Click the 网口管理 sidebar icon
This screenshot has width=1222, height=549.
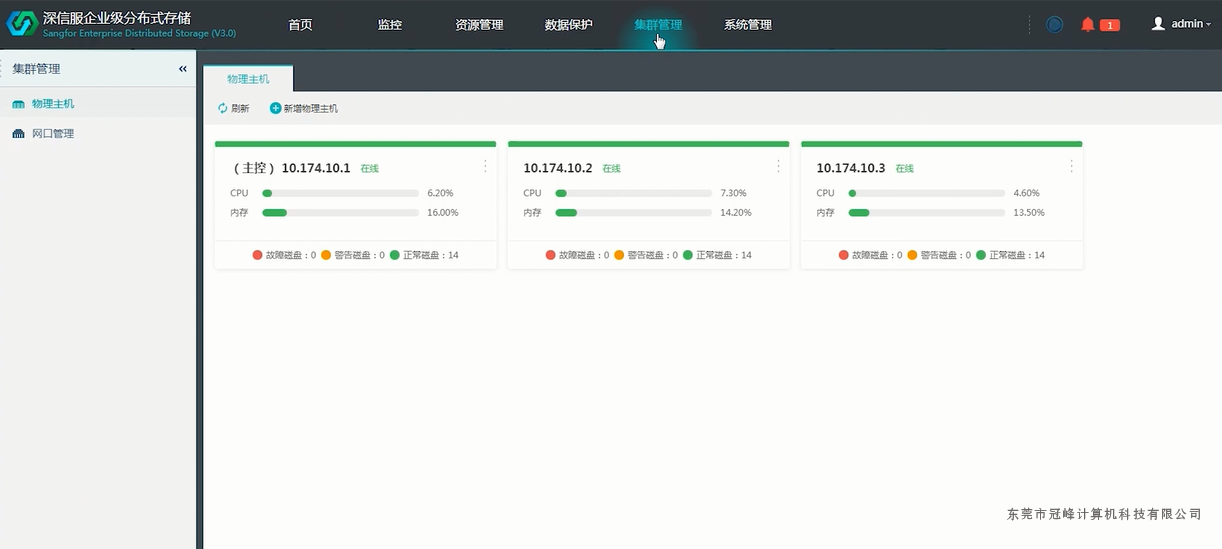point(18,134)
